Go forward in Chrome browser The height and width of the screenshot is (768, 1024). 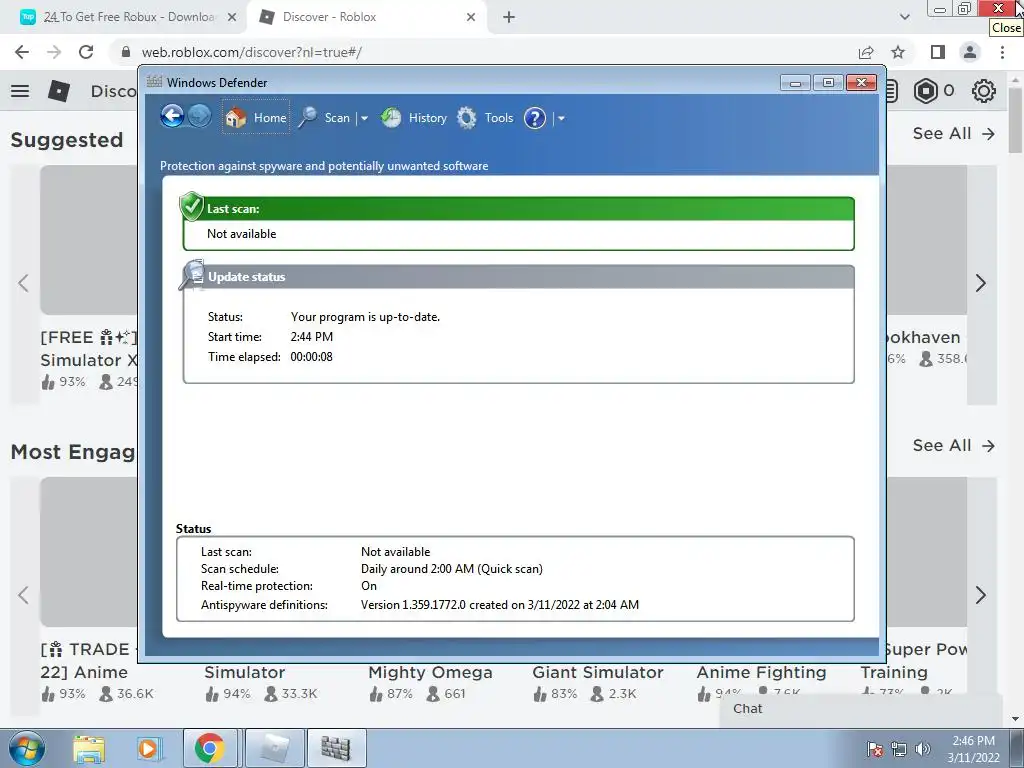54,52
